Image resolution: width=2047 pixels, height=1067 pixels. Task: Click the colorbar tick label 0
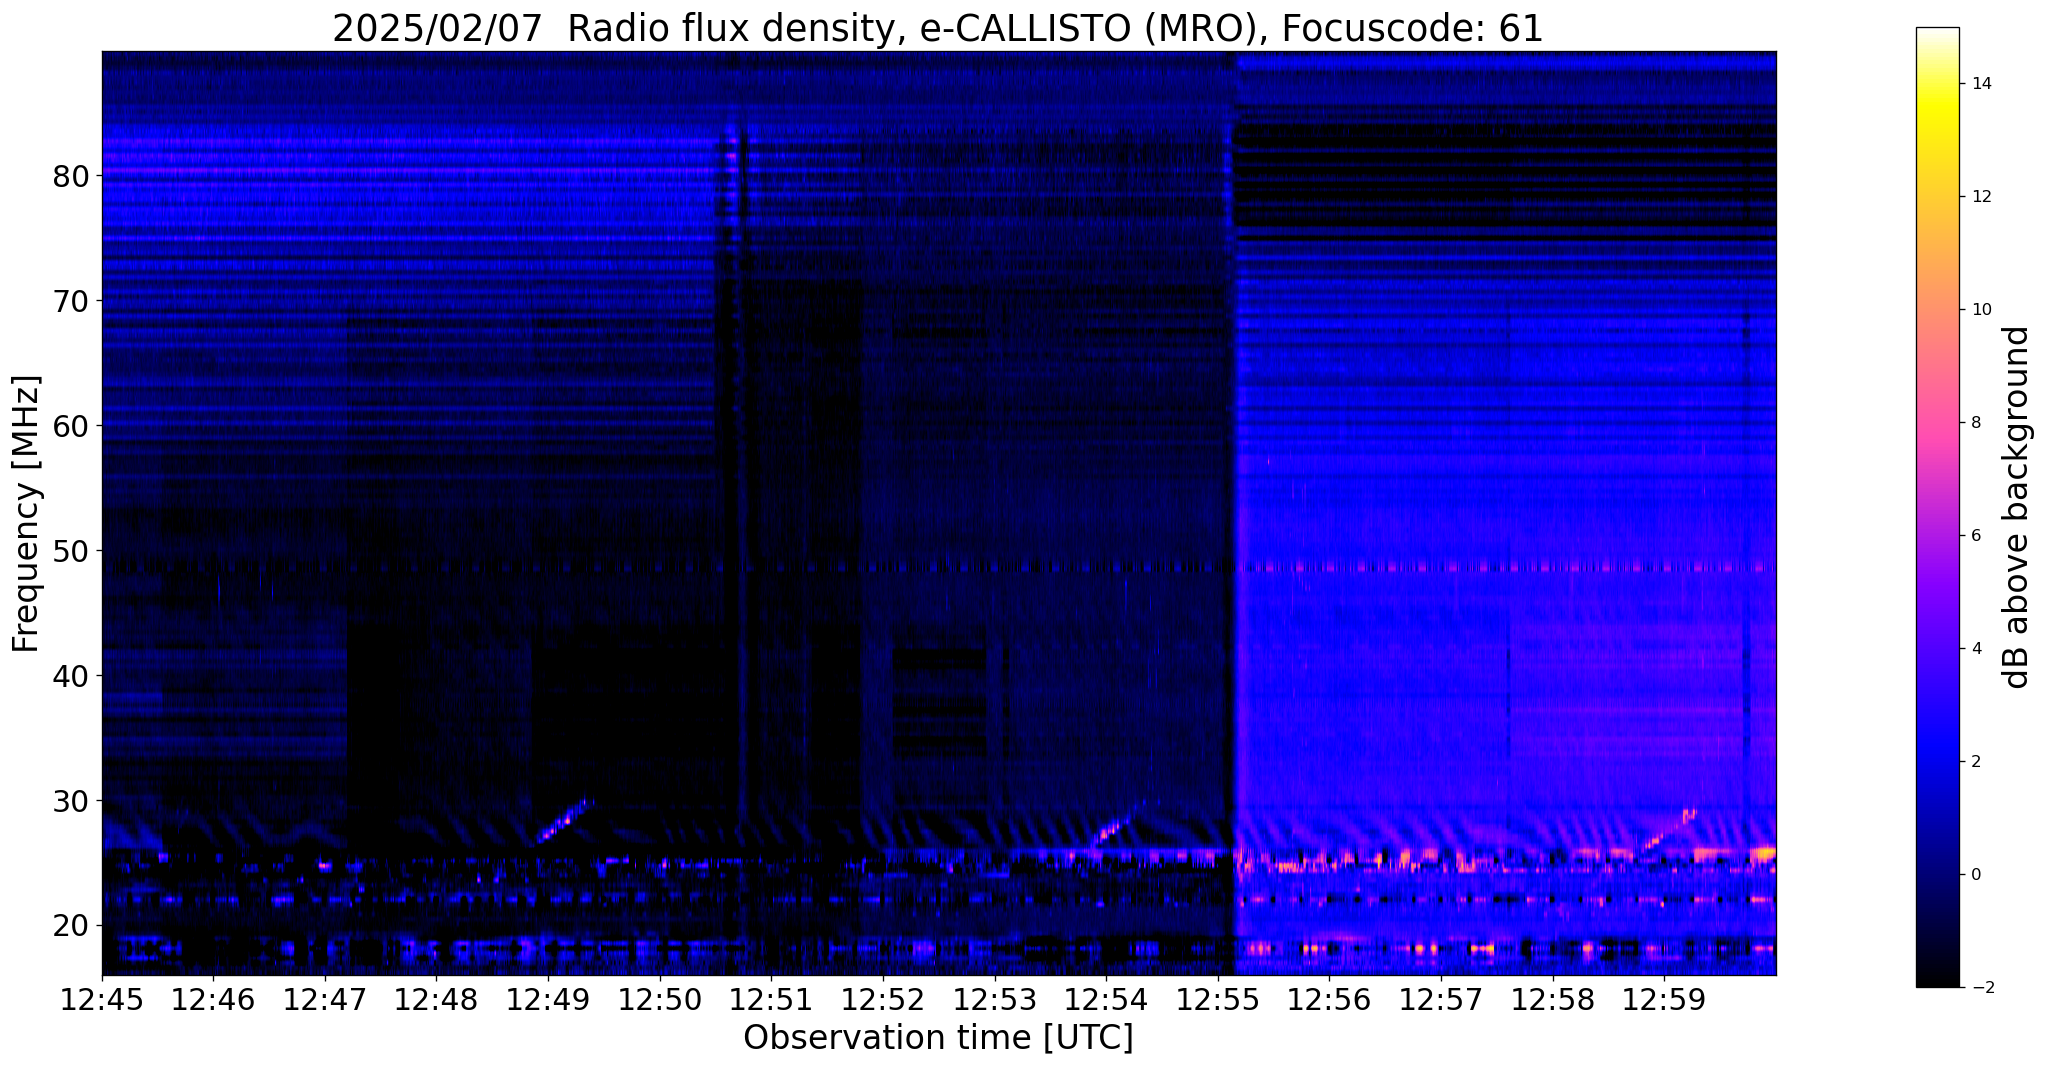coord(1976,875)
